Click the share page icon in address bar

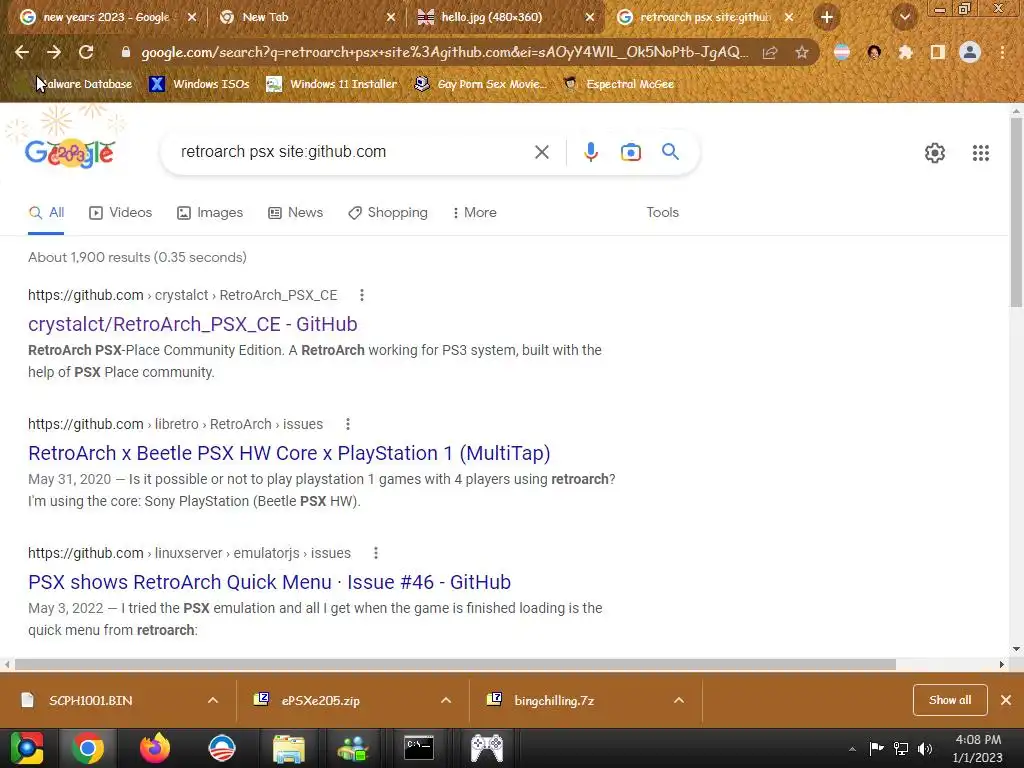770,52
